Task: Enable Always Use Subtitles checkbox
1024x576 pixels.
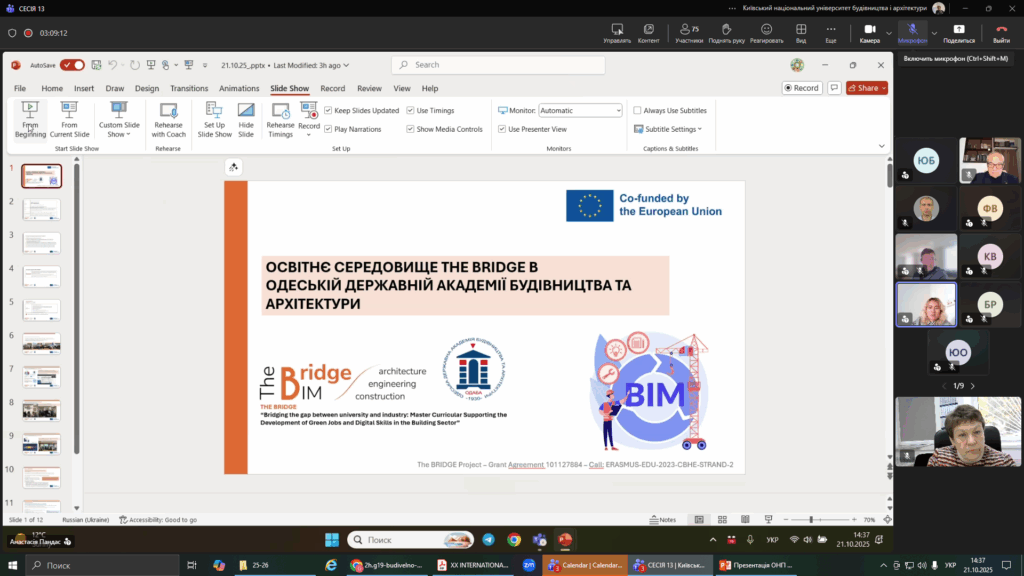Action: pyautogui.click(x=637, y=111)
